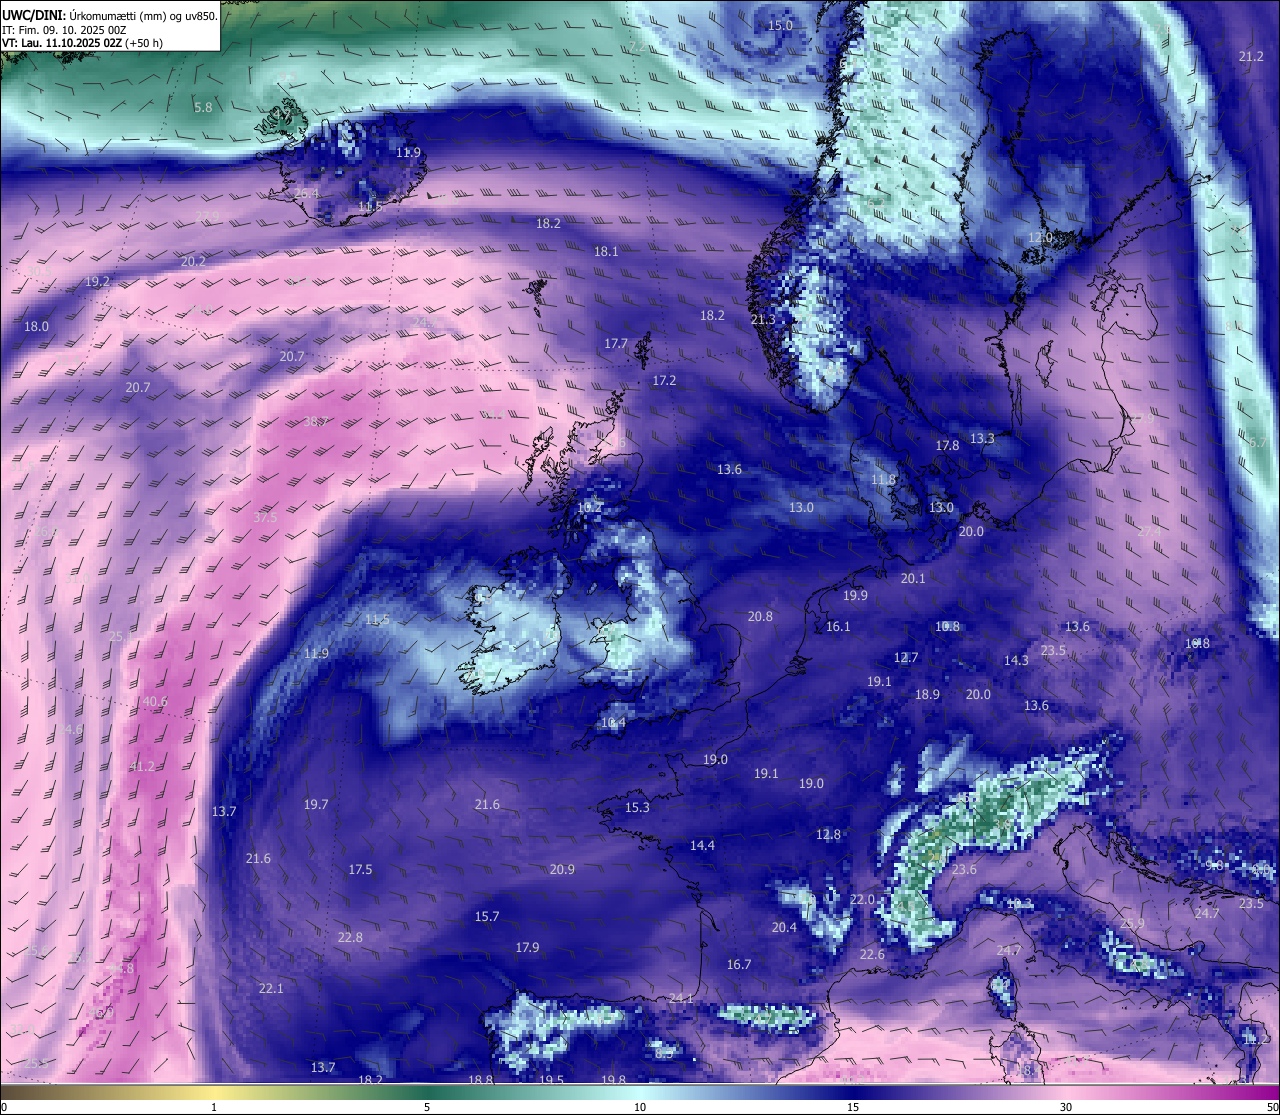This screenshot has height=1115, width=1280.
Task: Click the 17.7 value label
Action: (616, 344)
